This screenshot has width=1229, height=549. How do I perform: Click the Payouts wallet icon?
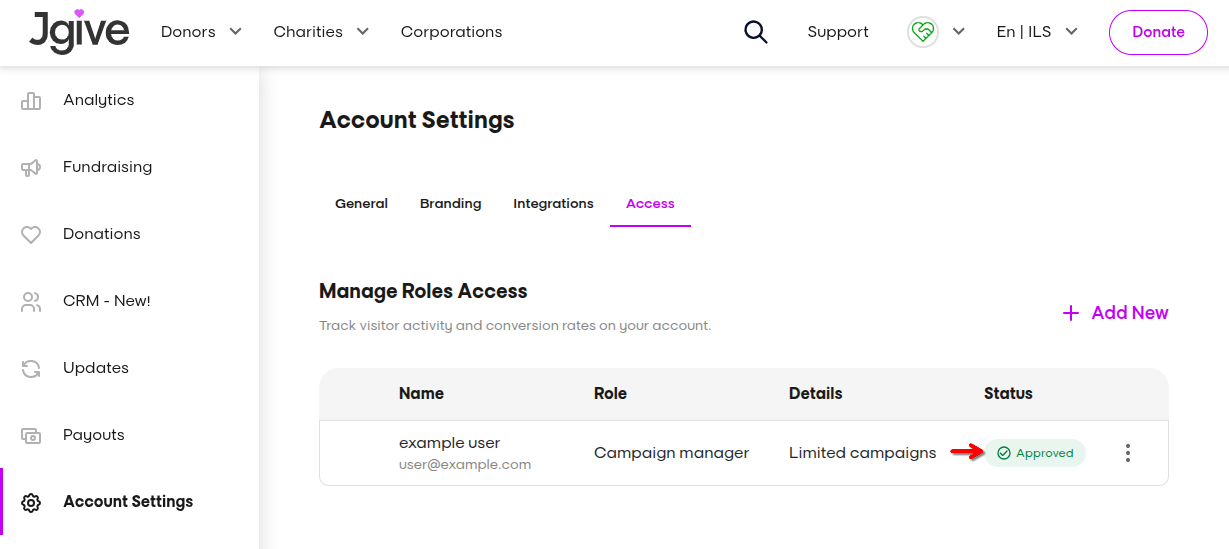coord(31,435)
